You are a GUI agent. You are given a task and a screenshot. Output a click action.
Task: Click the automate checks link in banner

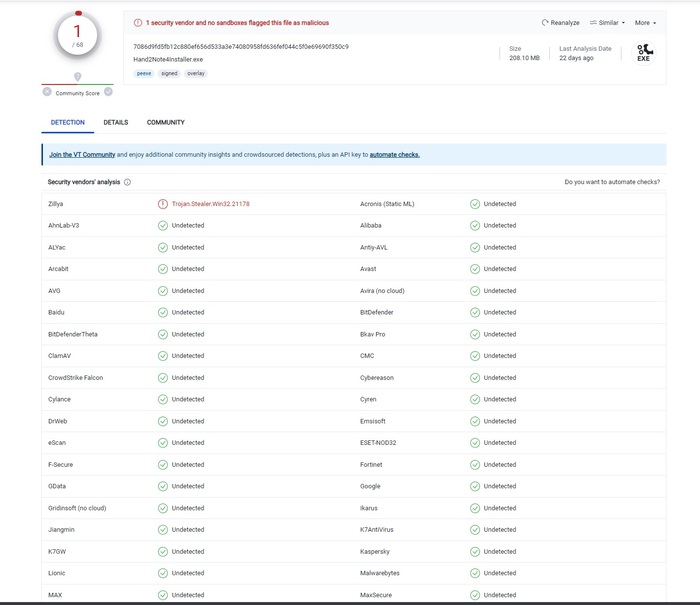(x=394, y=155)
